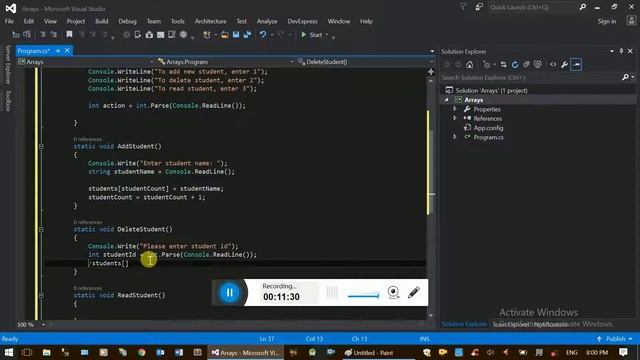This screenshot has width=640, height=360.
Task: Click Quick Launch search magnifier icon
Action: (x=582, y=7)
